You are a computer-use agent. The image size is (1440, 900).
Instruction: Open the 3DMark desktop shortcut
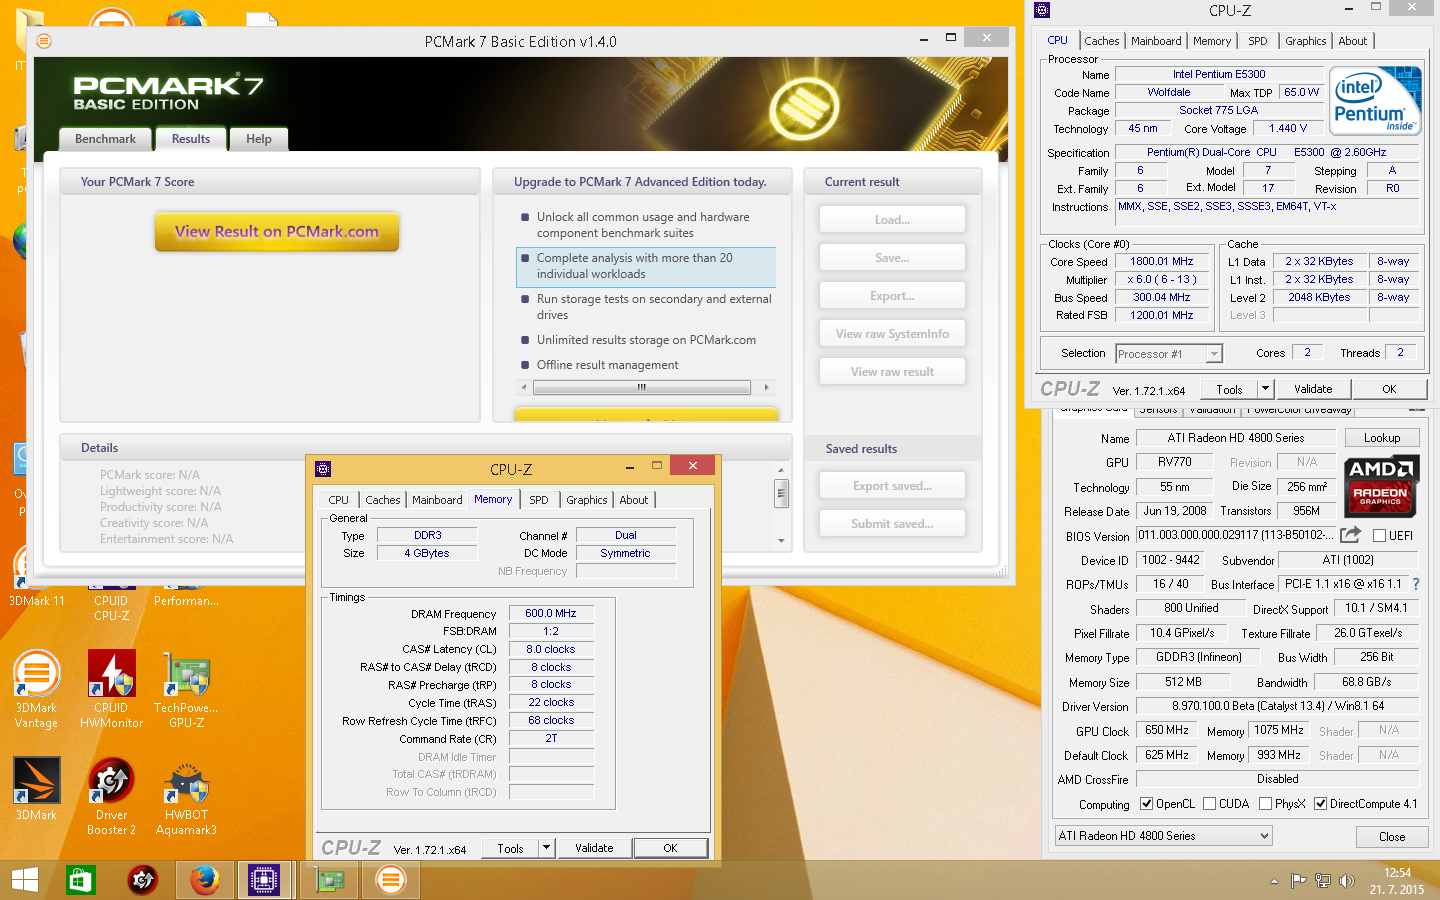click(x=36, y=790)
